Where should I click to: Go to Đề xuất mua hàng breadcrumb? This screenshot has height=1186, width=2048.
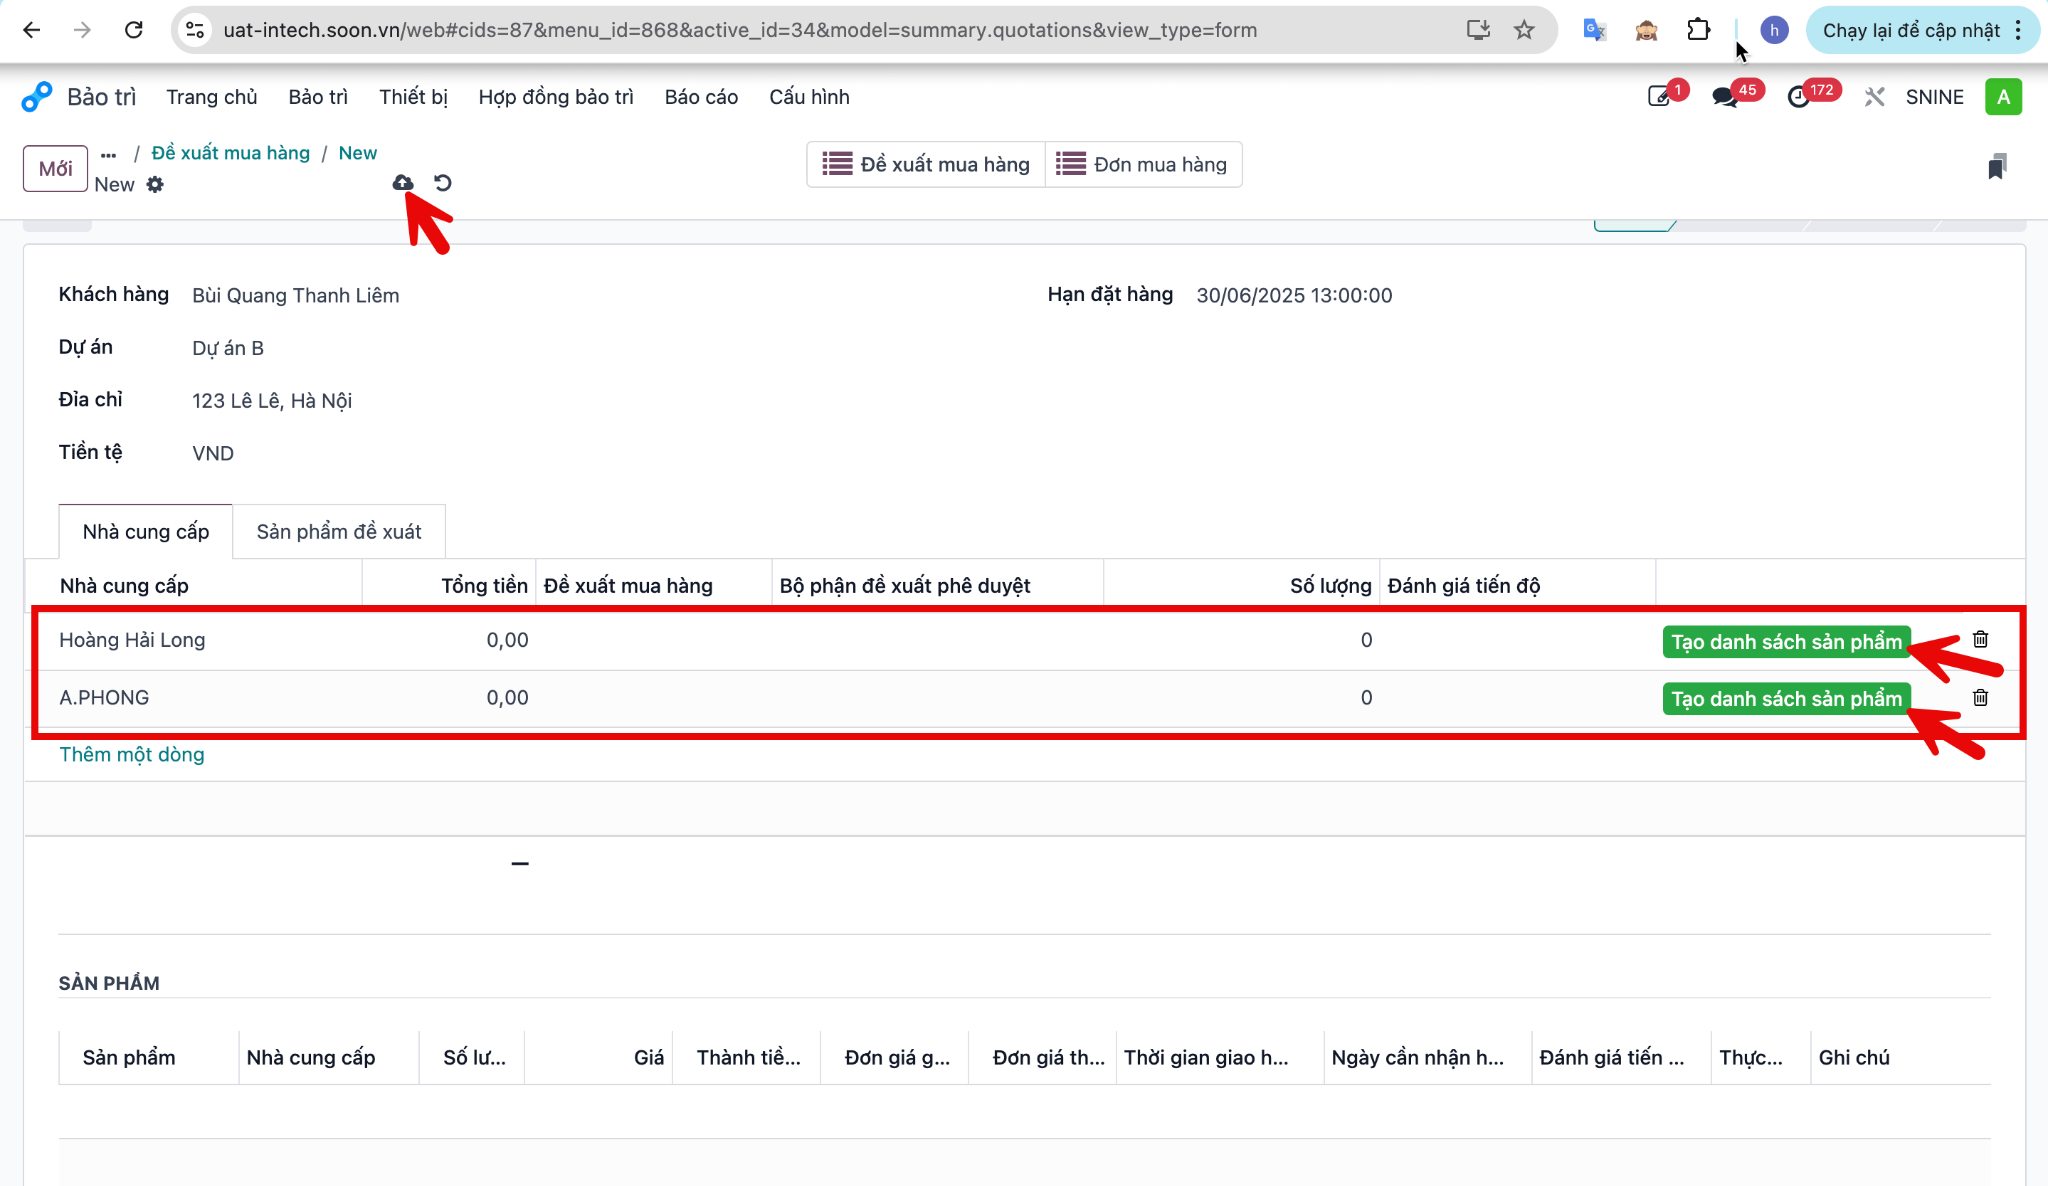(231, 153)
